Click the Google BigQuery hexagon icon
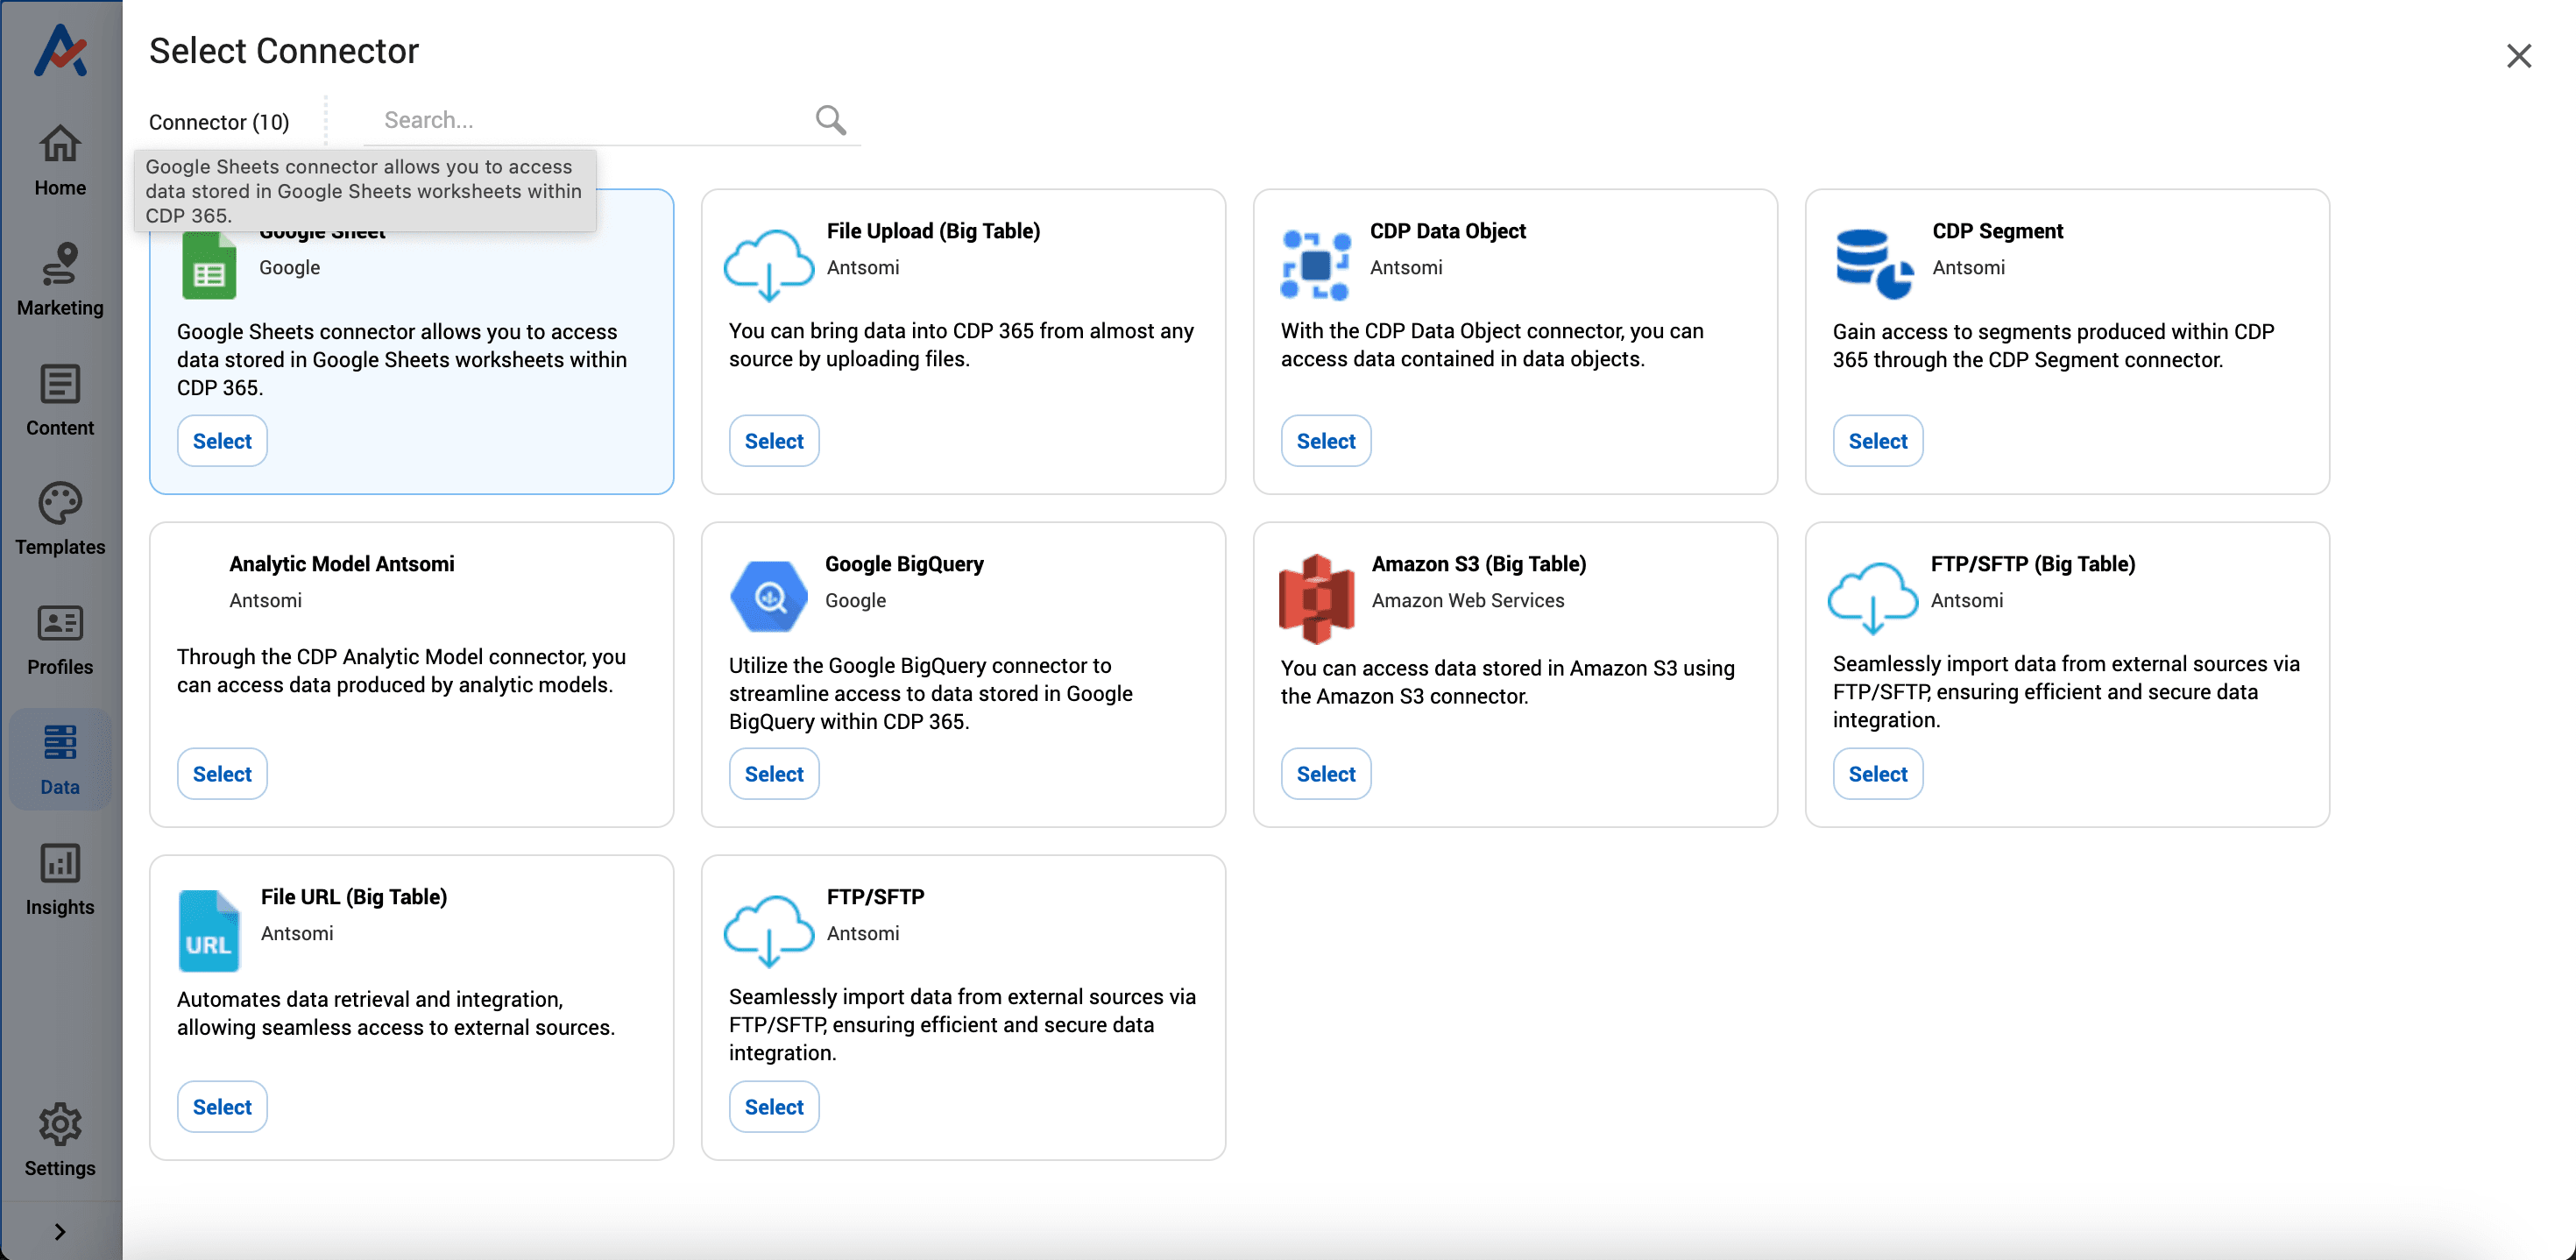This screenshot has height=1260, width=2576. coord(769,597)
